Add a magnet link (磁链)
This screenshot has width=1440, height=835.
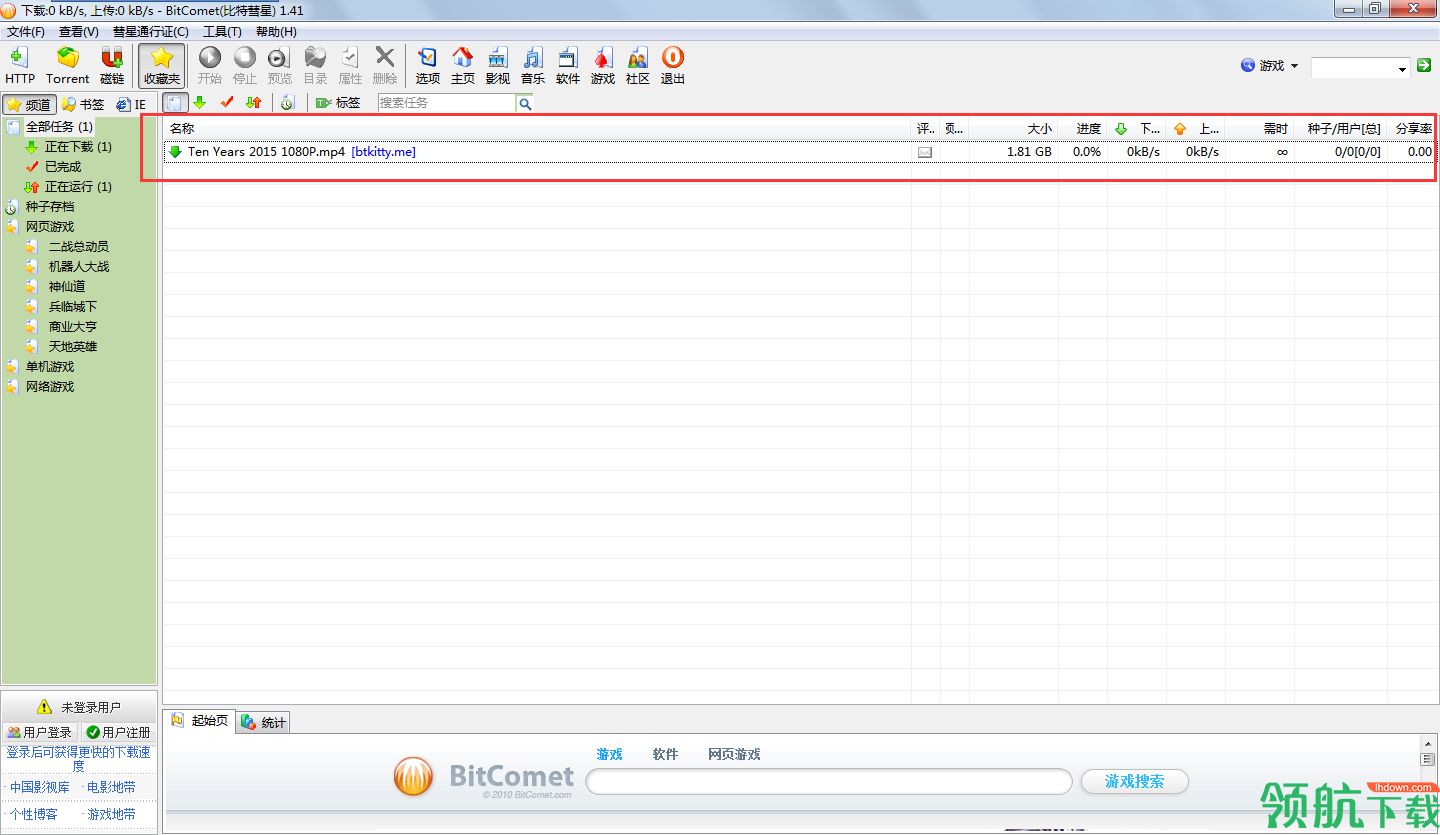[112, 65]
